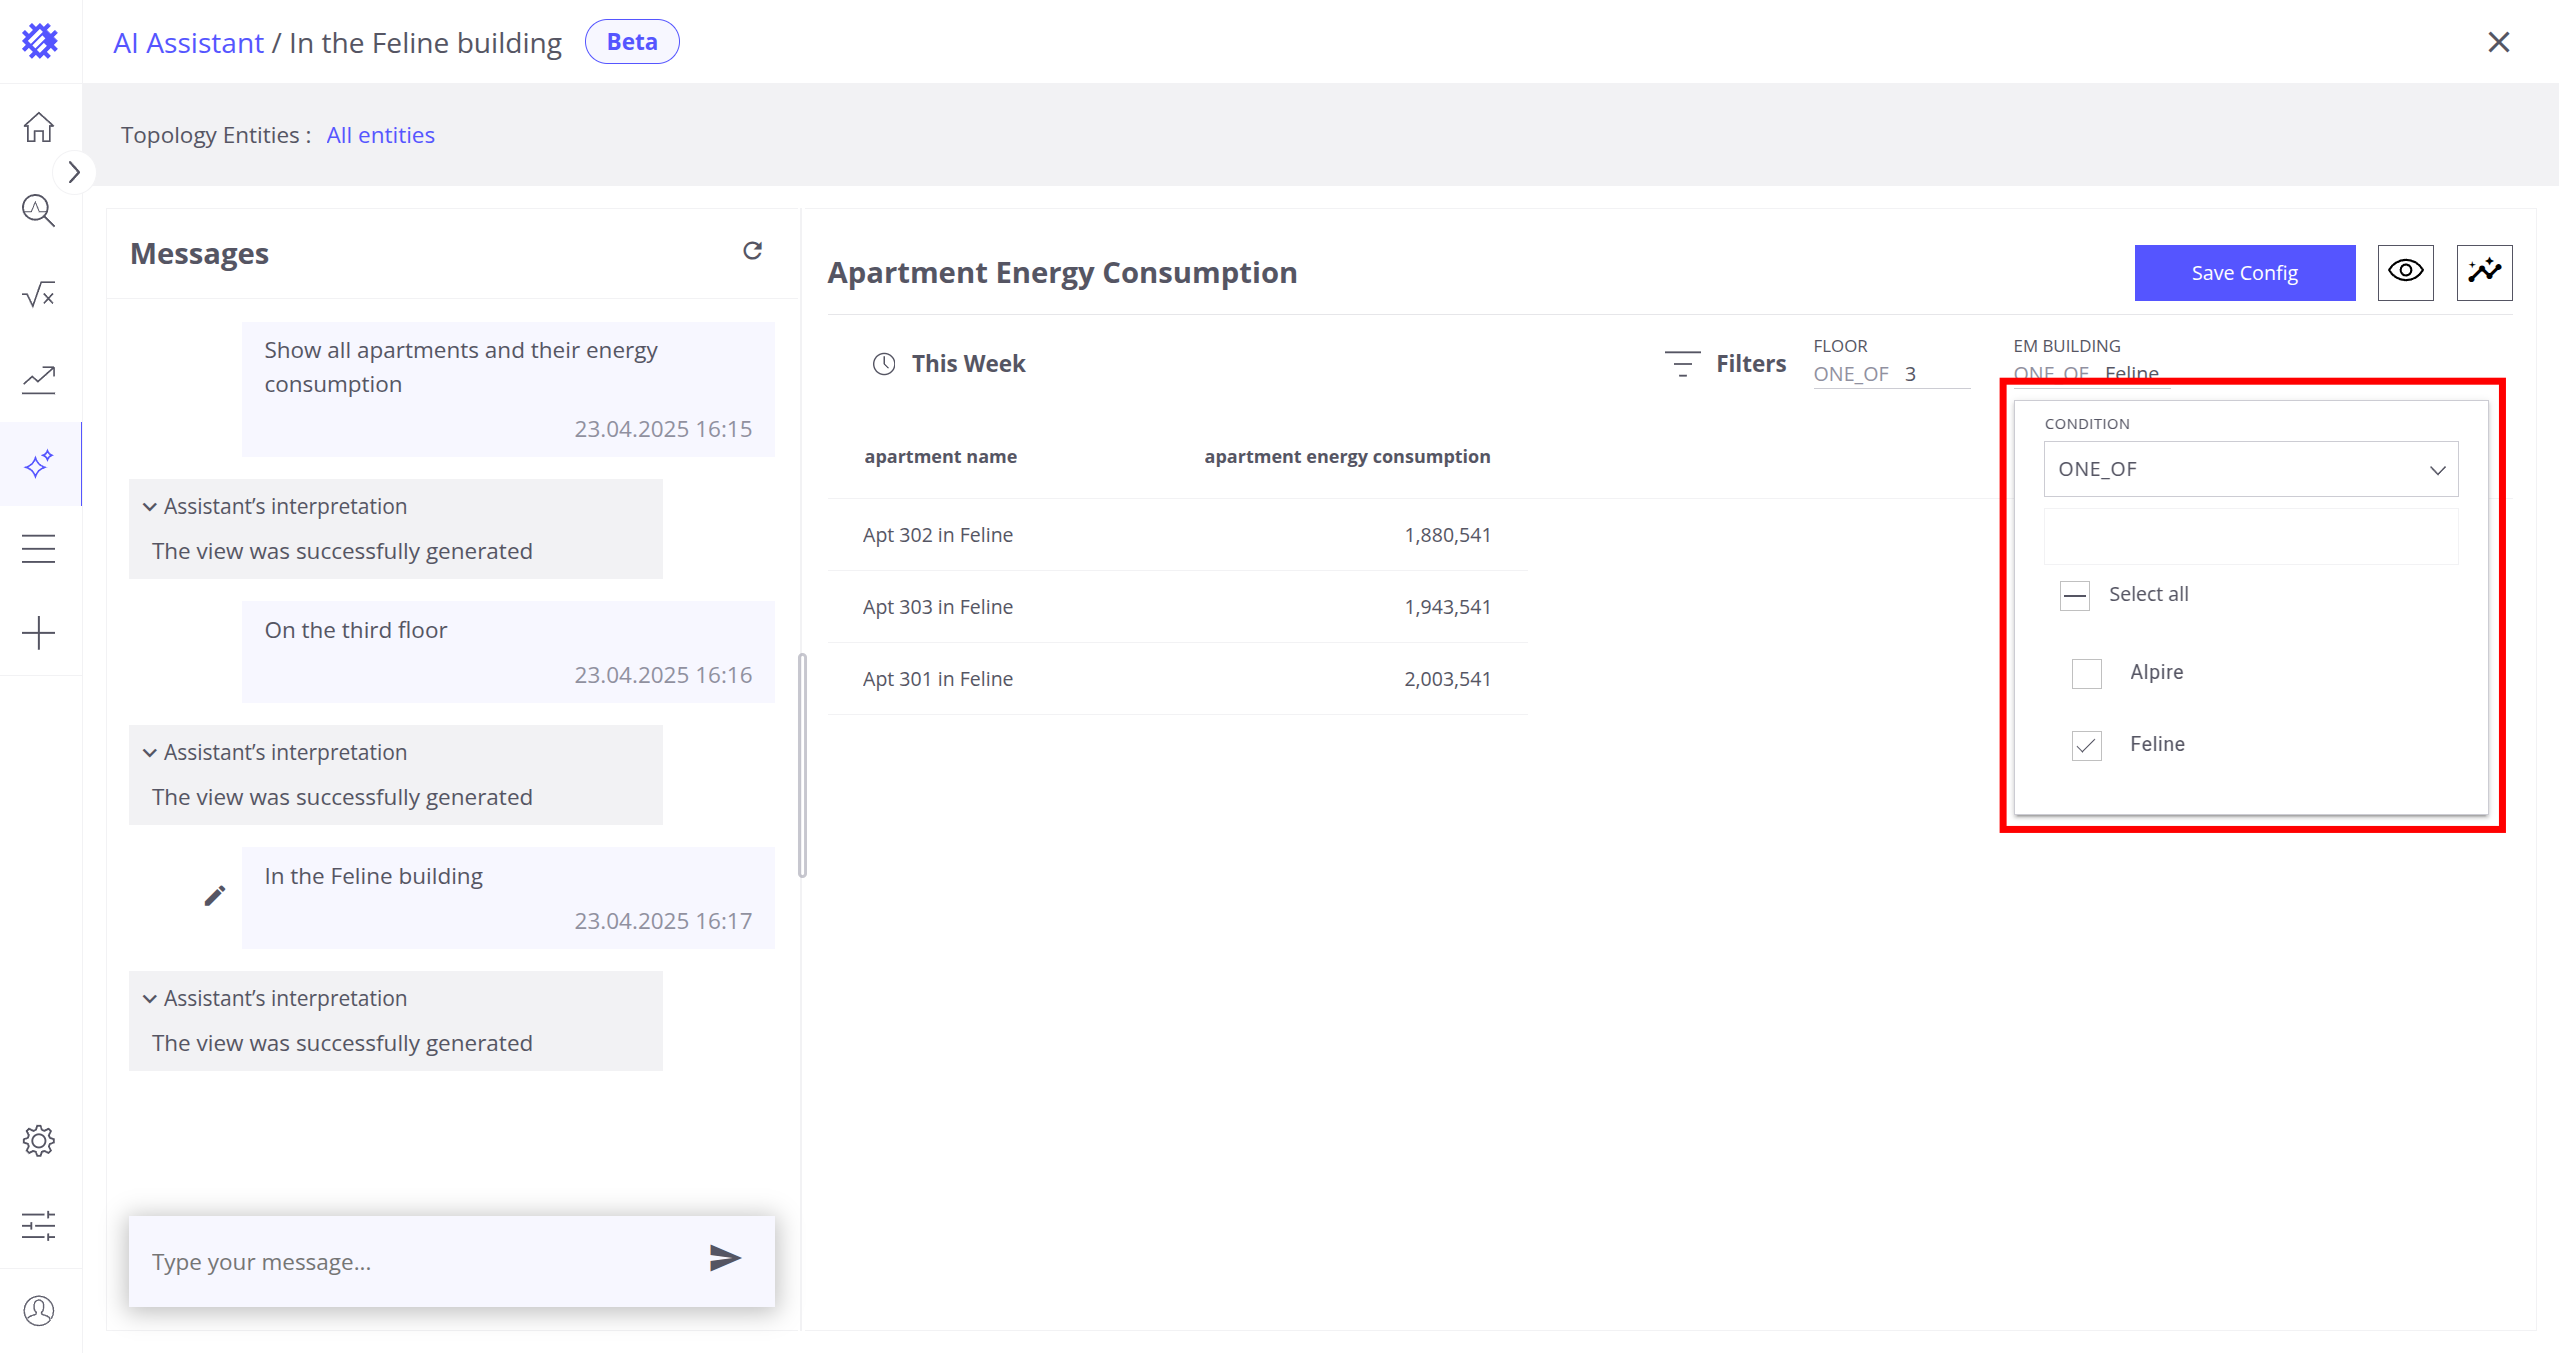Uncheck the Feline checkbox
Viewport: 2559px width, 1353px height.
(2086, 745)
